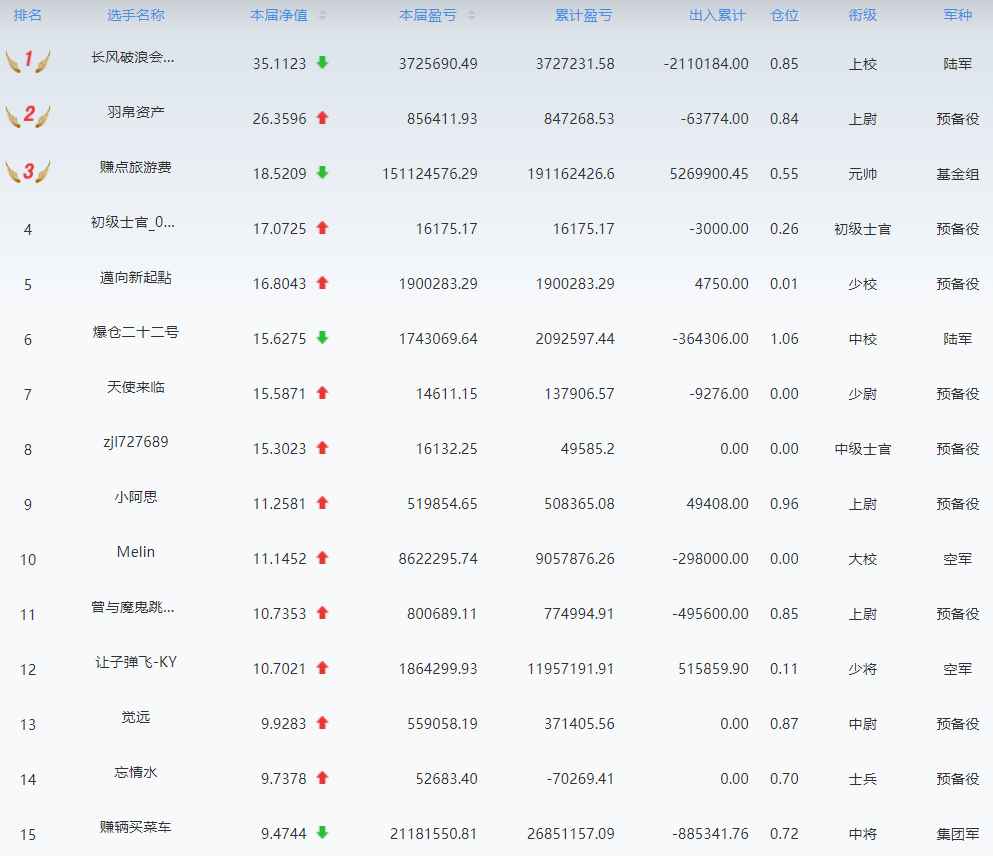Click green down arrow beside 18.5209
This screenshot has height=856, width=993.
[x=322, y=173]
